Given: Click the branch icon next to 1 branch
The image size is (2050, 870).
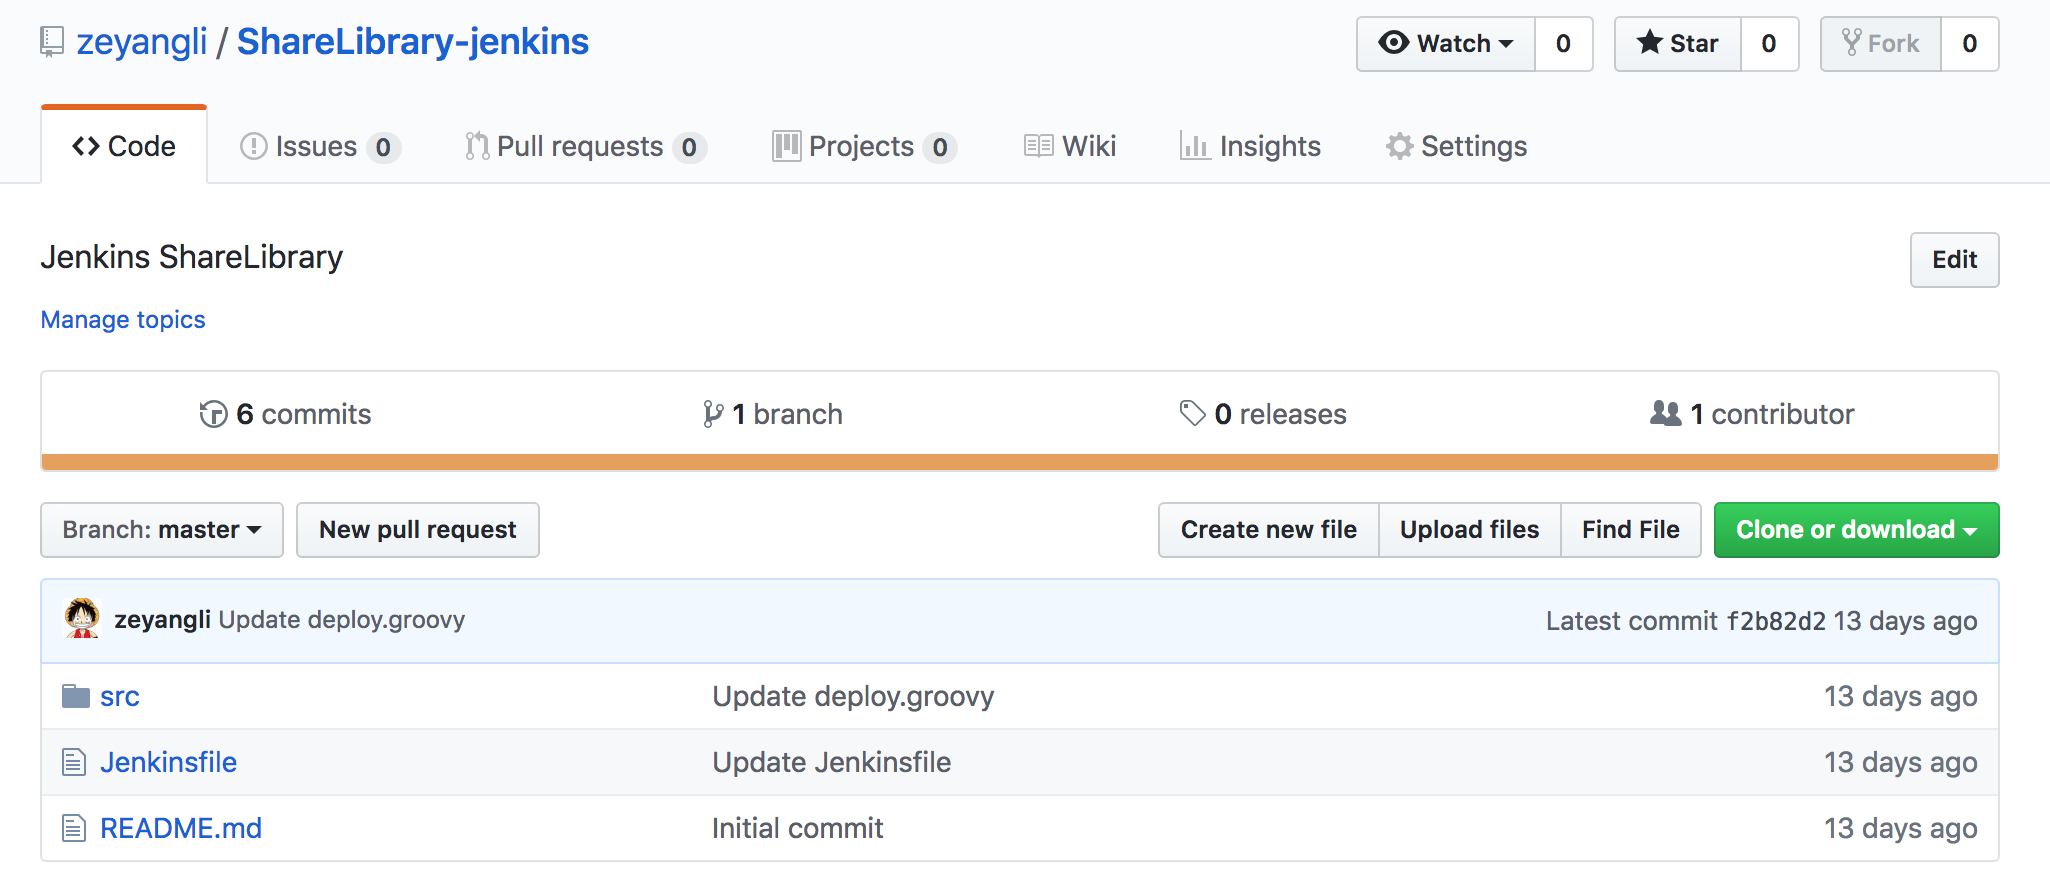Looking at the screenshot, I should (x=712, y=414).
